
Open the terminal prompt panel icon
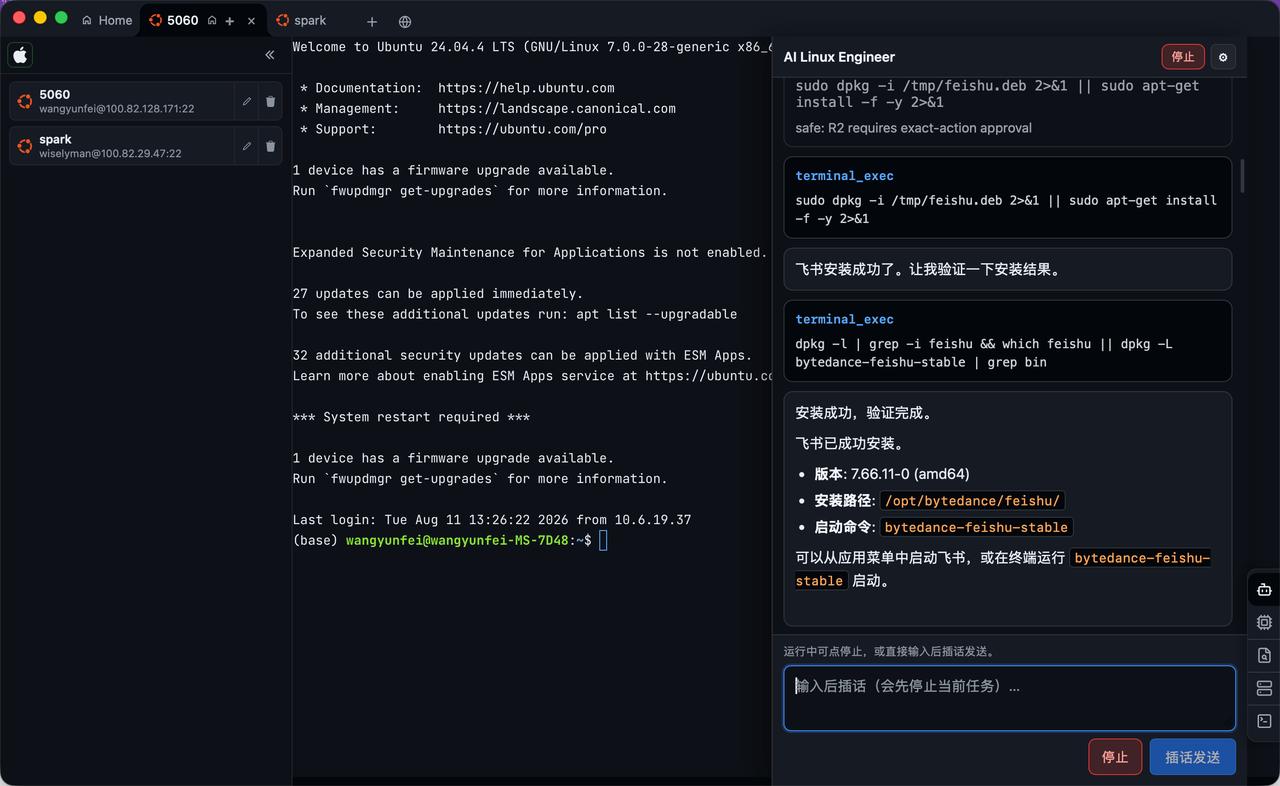tap(1264, 721)
